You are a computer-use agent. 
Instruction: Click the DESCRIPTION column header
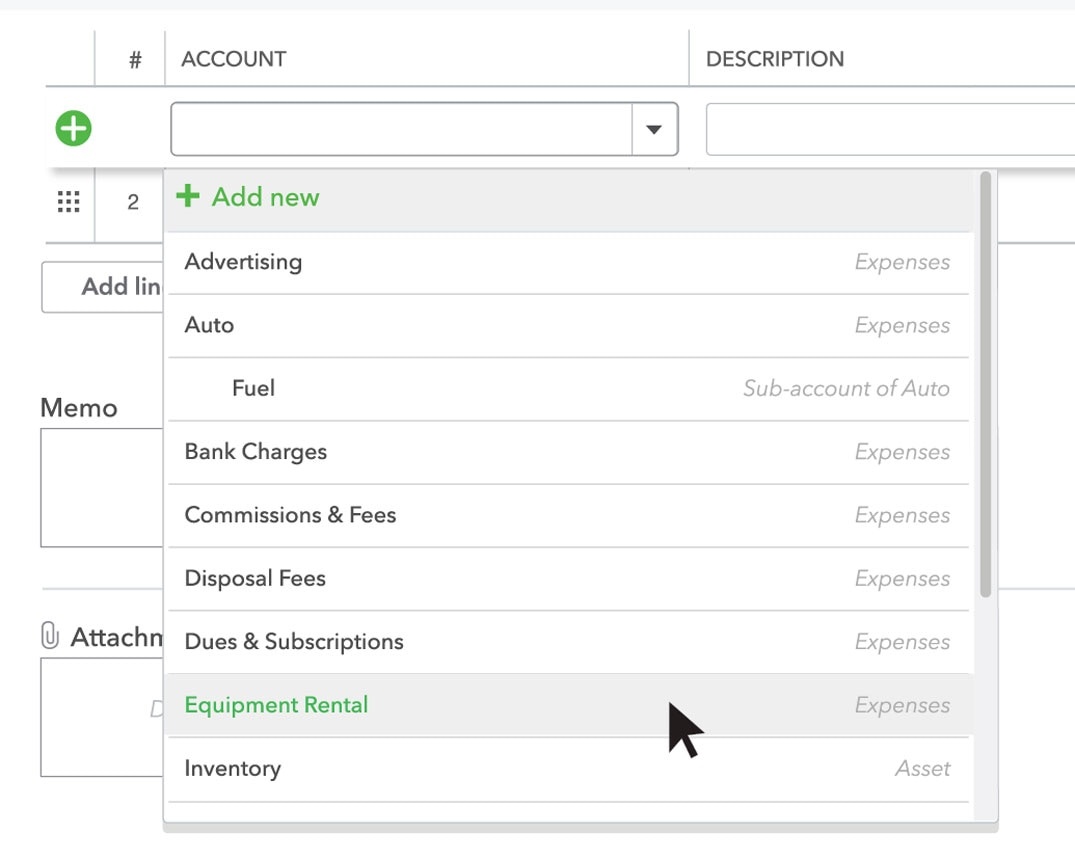[x=775, y=59]
